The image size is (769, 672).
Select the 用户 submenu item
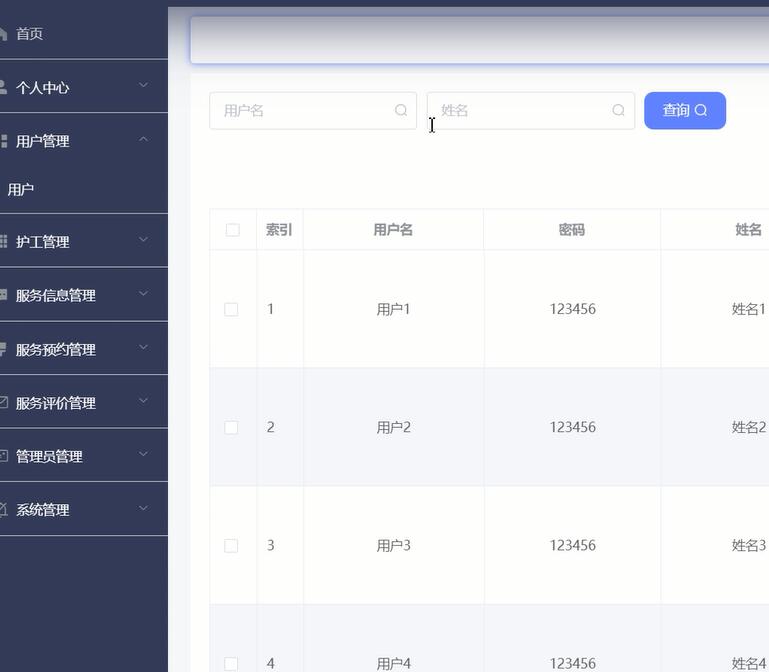point(84,189)
